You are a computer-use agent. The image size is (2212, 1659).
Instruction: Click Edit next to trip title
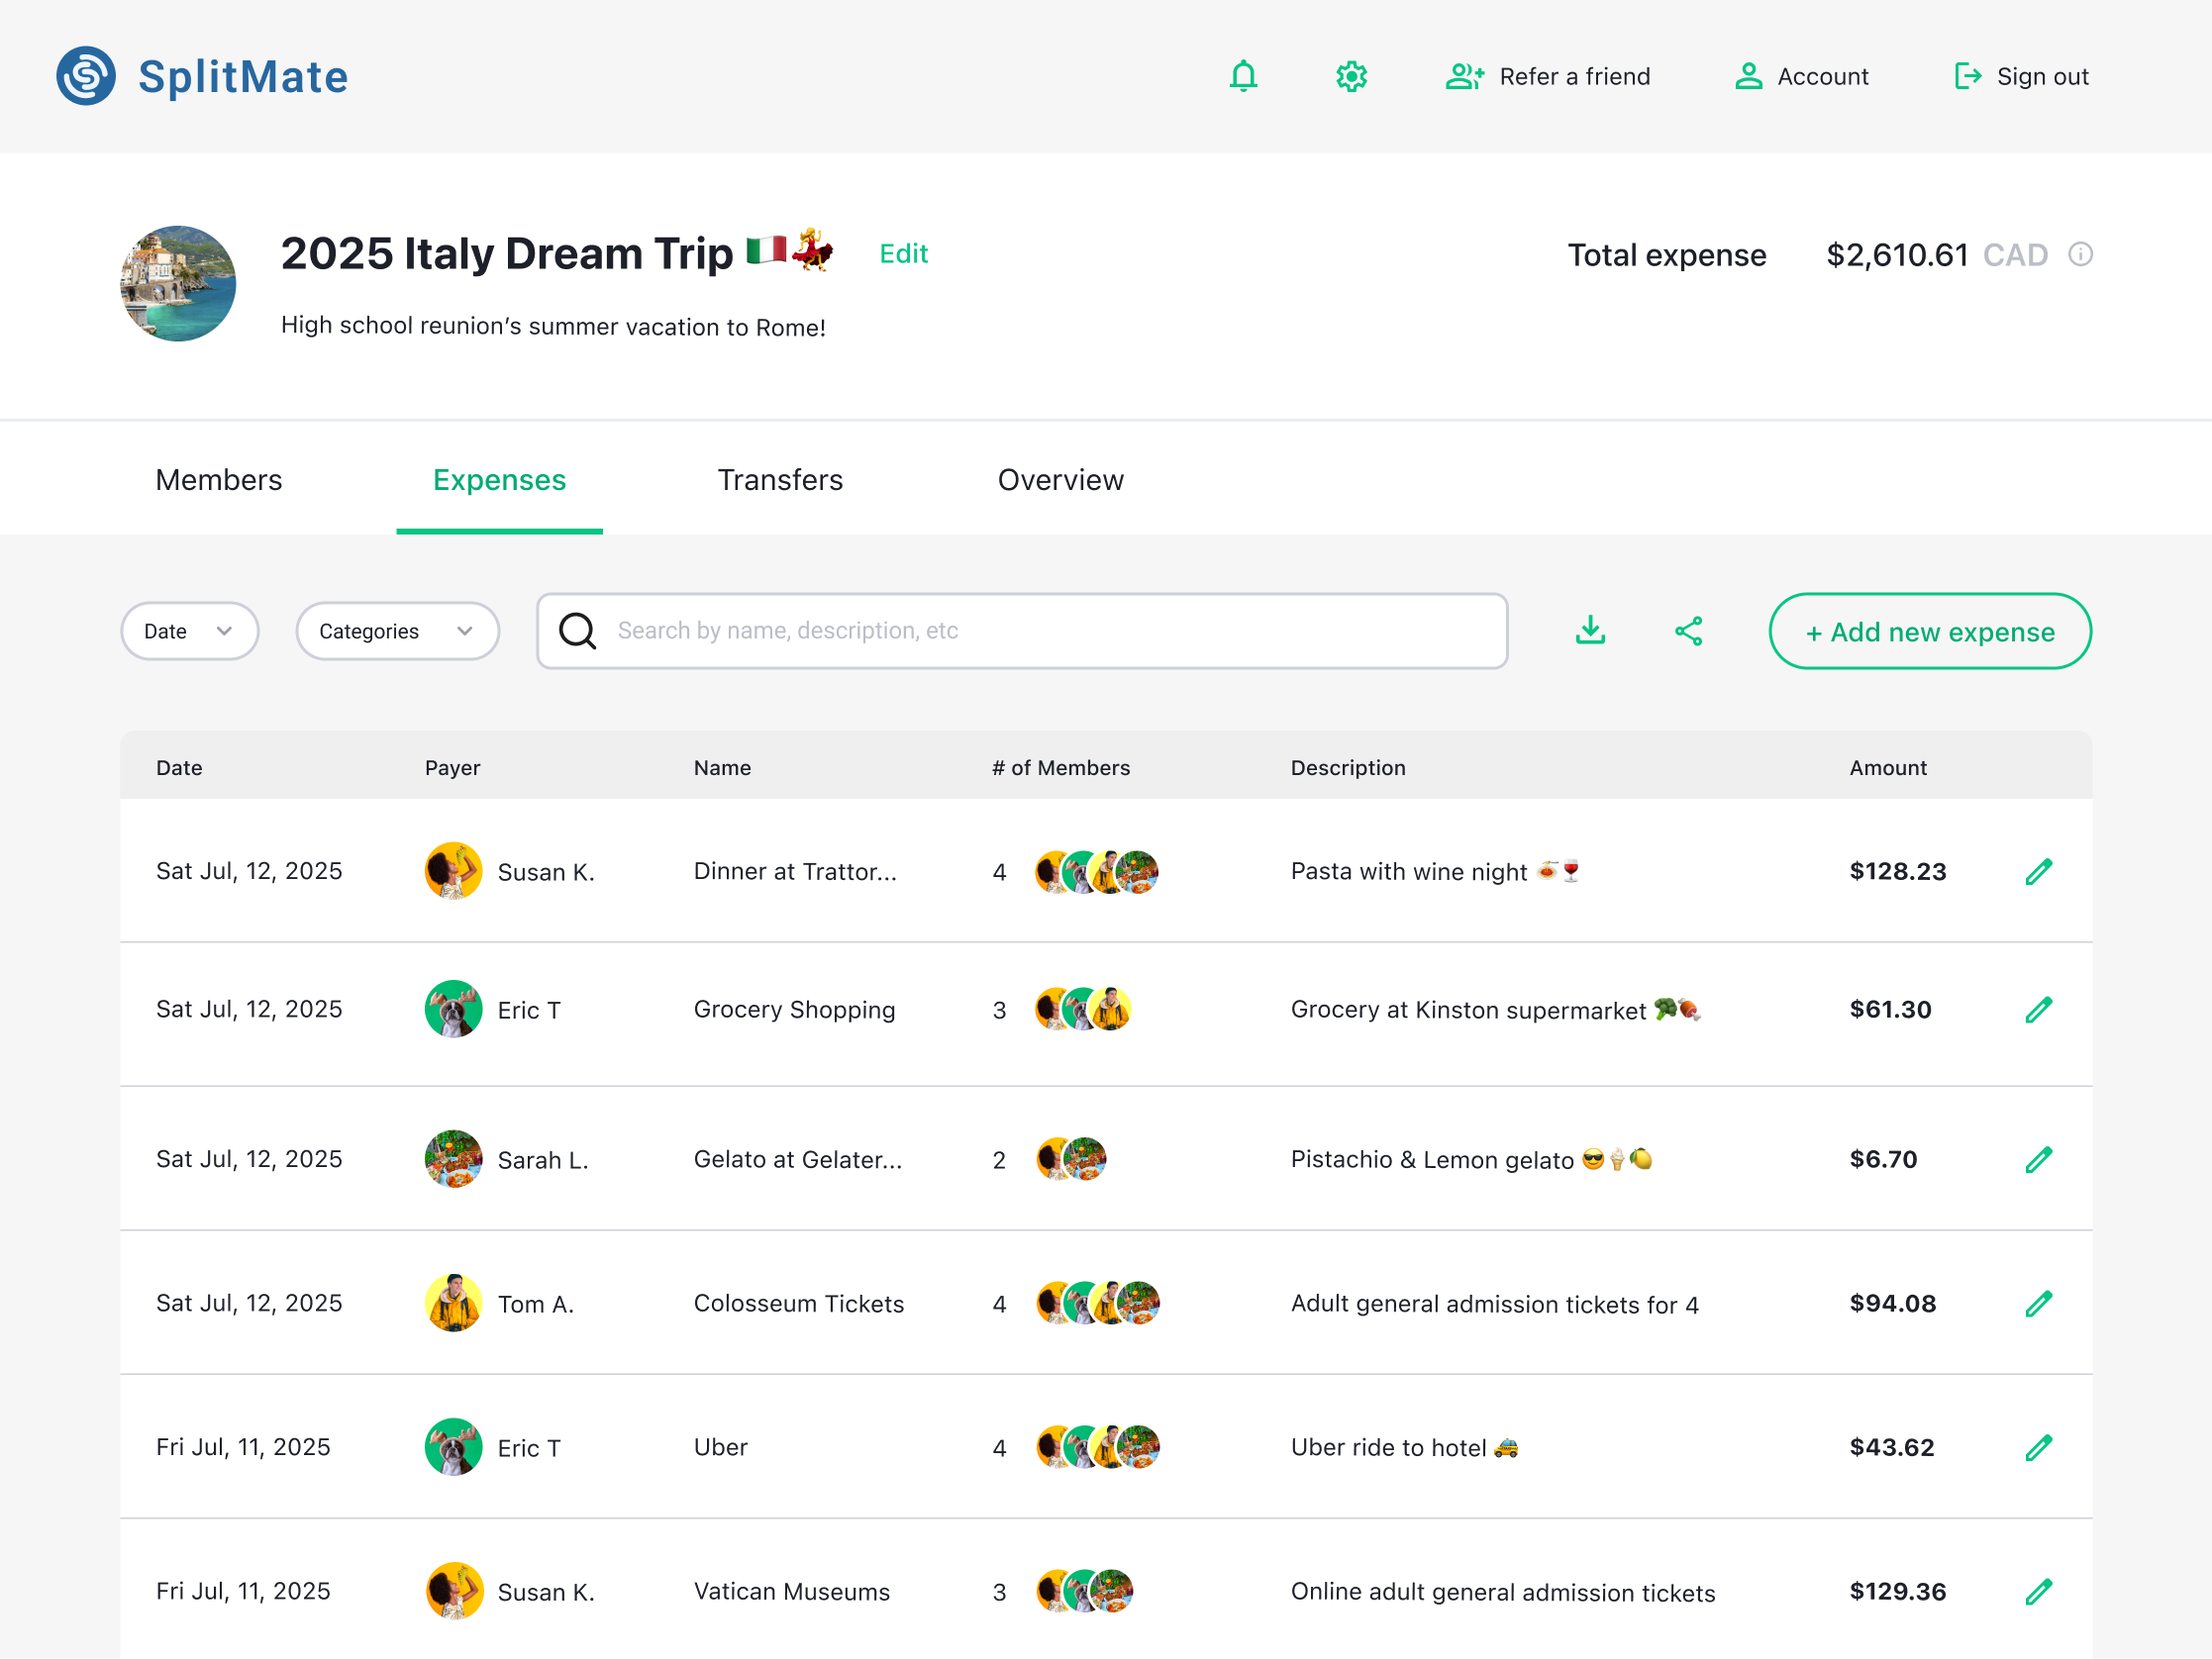[903, 254]
